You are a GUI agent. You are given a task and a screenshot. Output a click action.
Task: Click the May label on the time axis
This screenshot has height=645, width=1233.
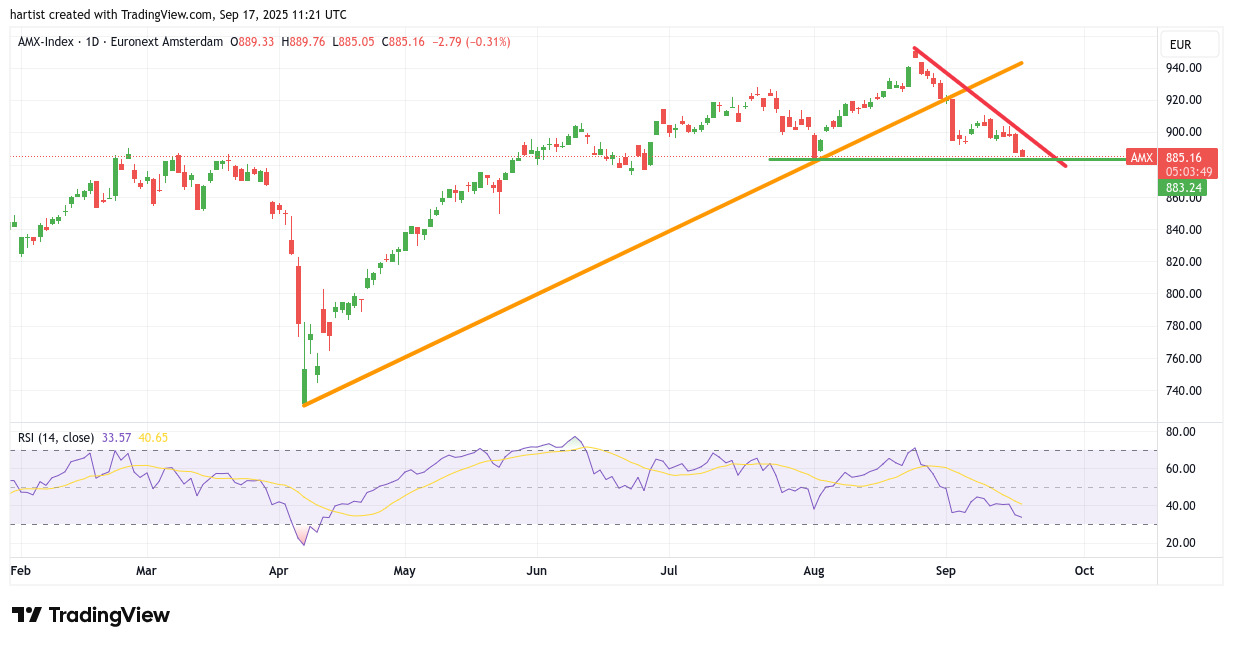tap(404, 571)
